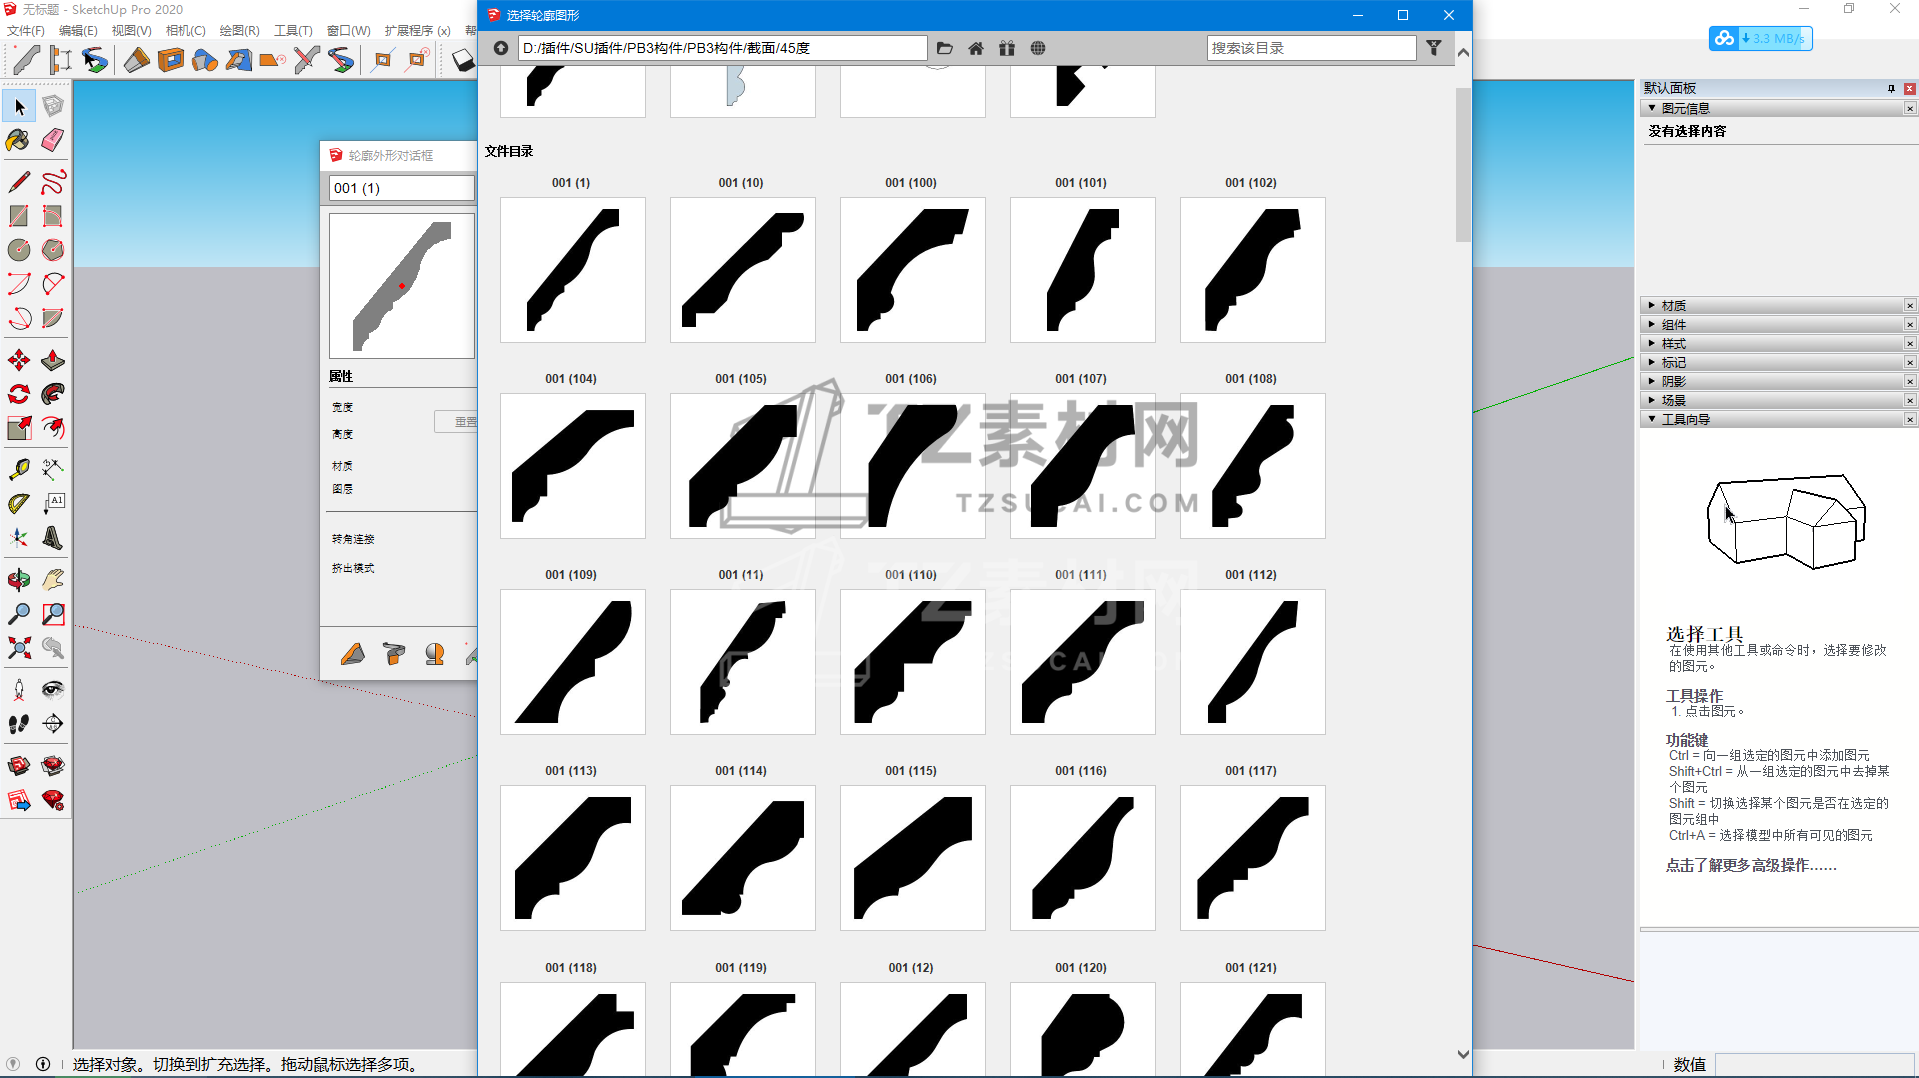Activate the Look Around eye tool

(53, 689)
